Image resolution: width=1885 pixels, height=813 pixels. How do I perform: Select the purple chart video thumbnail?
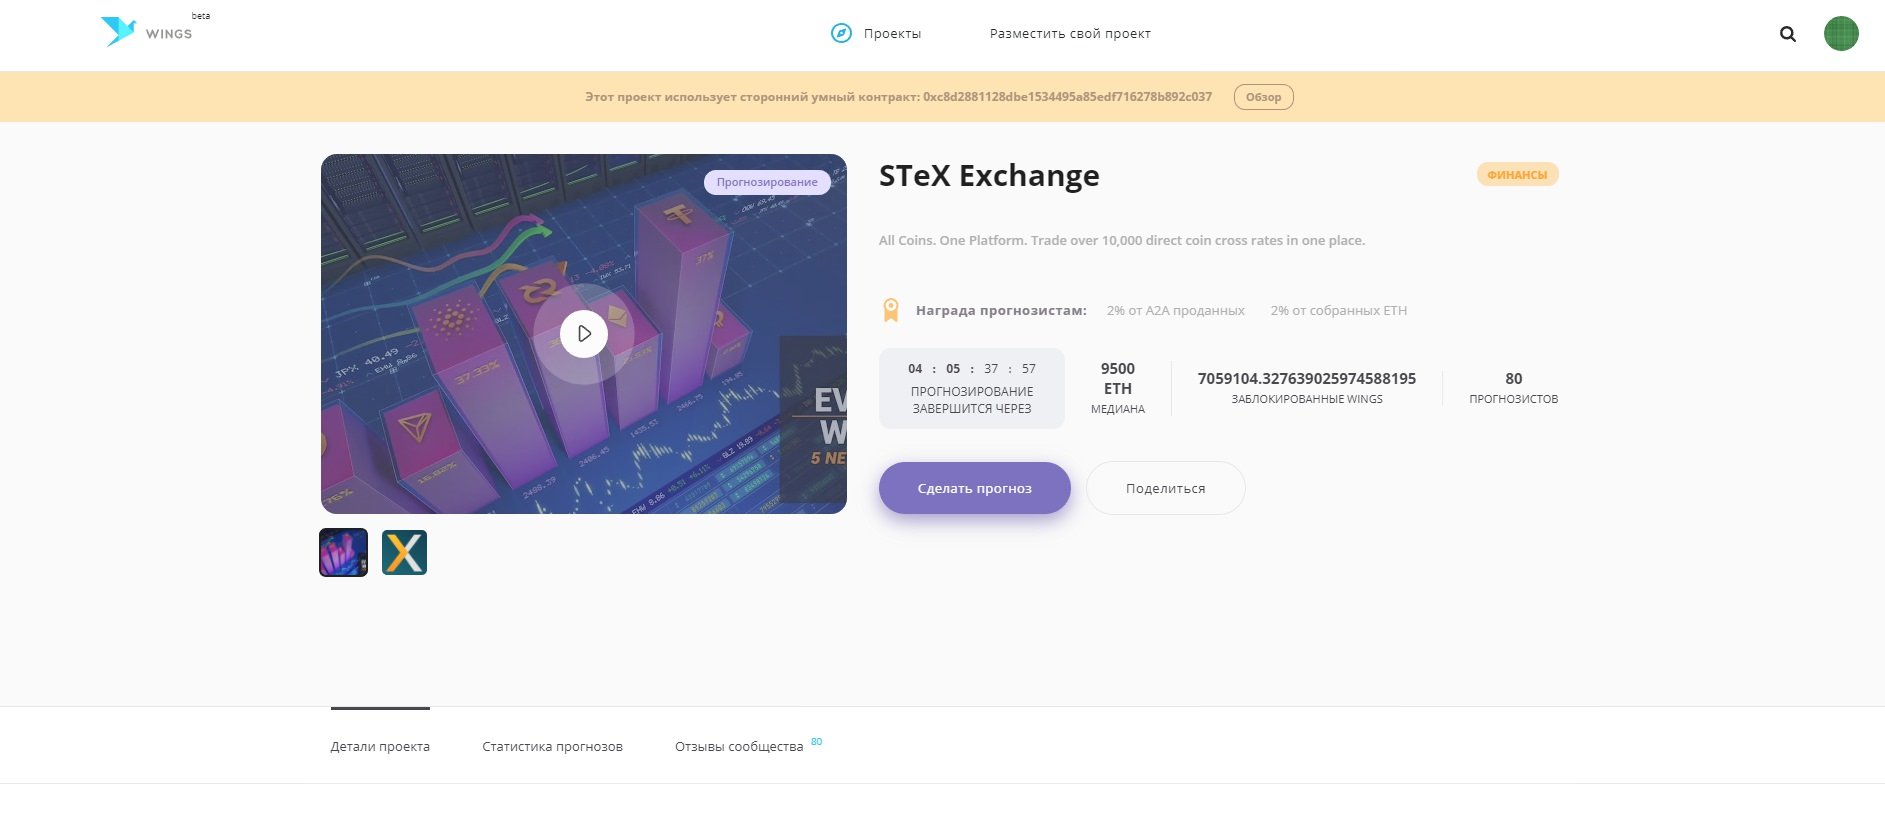coord(343,552)
